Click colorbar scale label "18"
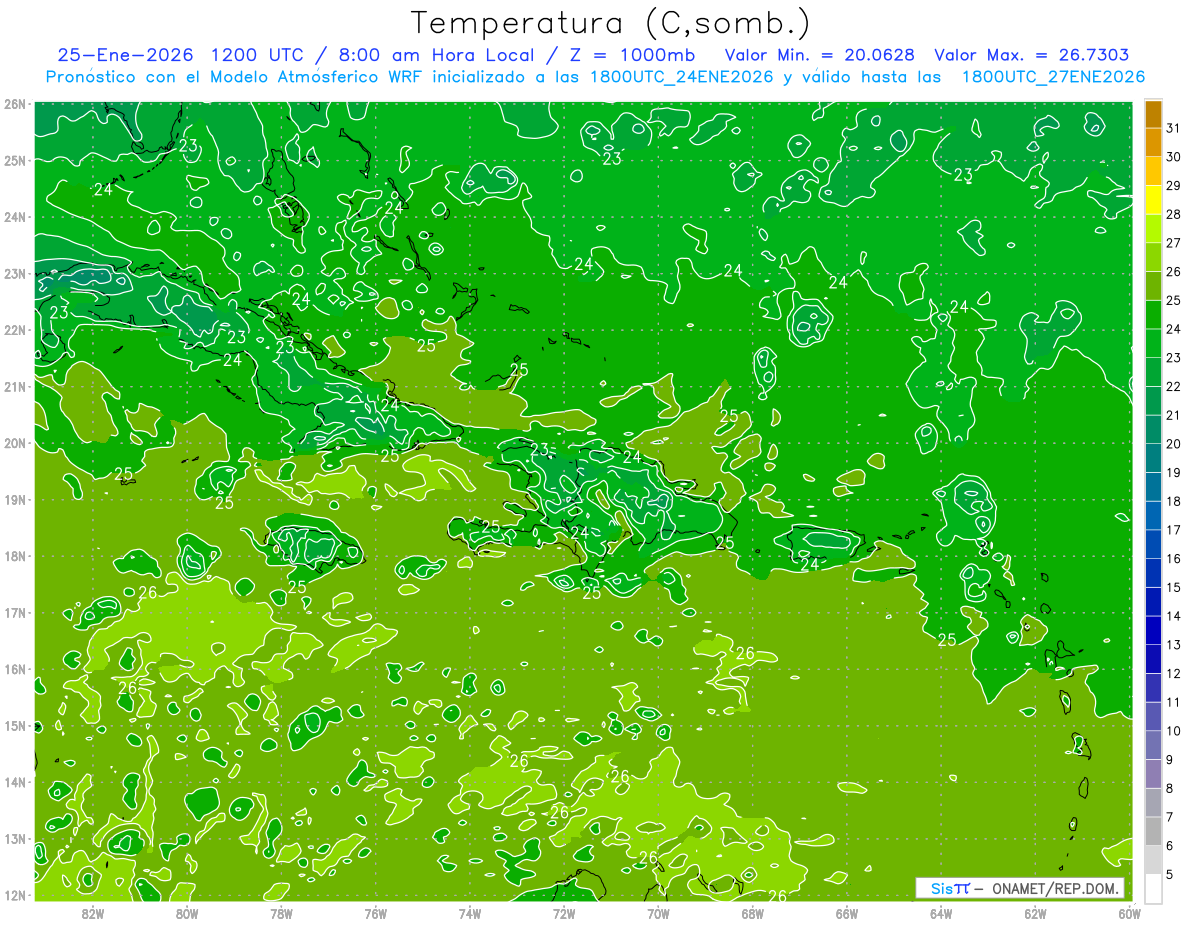The image size is (1200, 927). coord(1173,501)
